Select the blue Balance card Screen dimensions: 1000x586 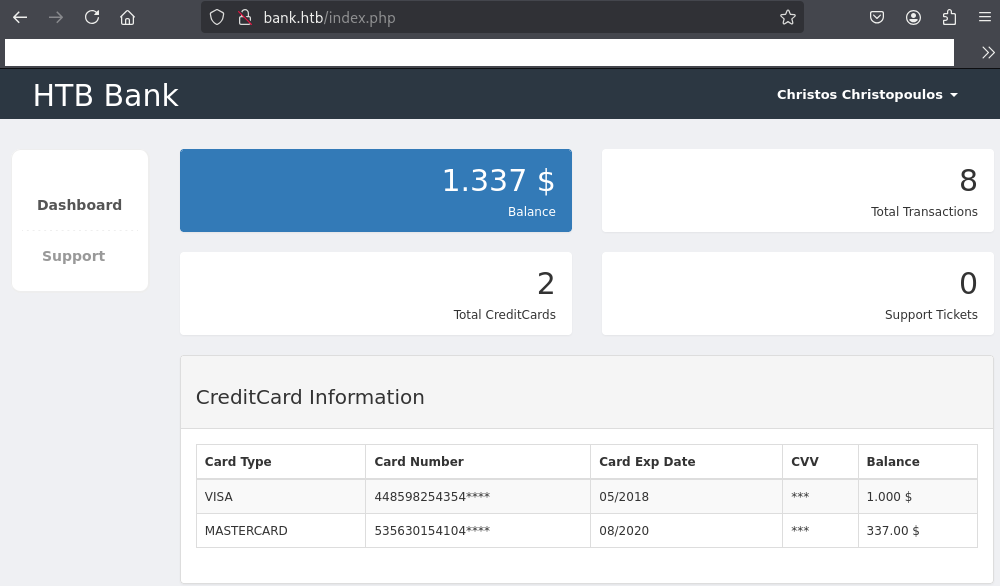tap(376, 190)
